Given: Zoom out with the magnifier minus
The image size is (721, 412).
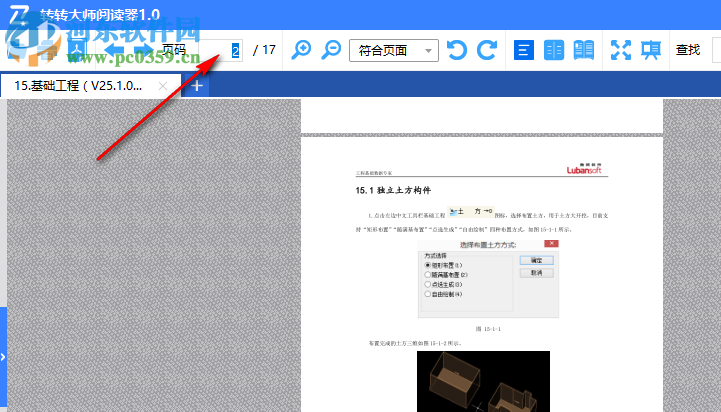Looking at the screenshot, I should 331,50.
